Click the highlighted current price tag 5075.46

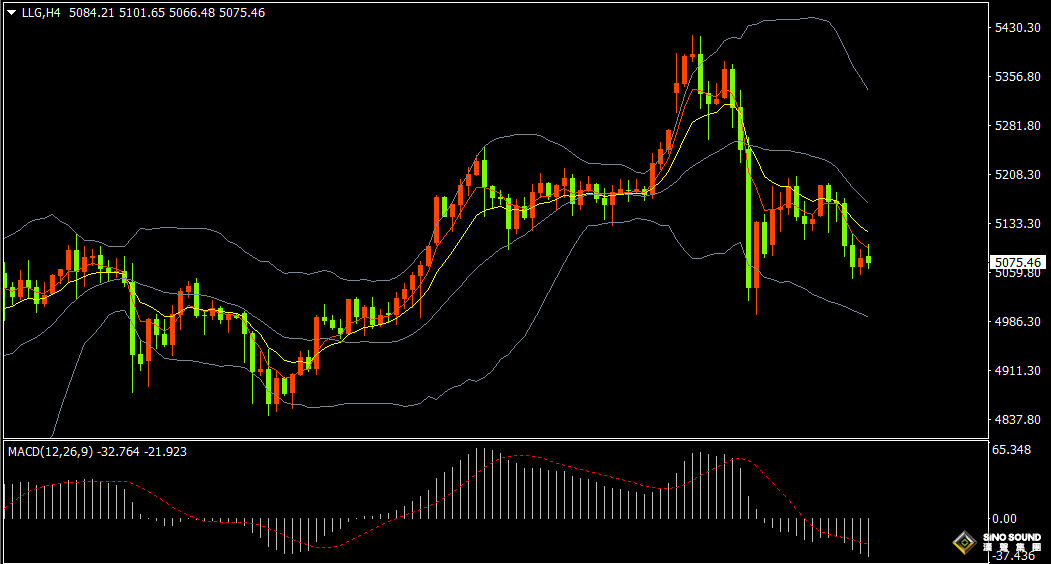(1017, 263)
